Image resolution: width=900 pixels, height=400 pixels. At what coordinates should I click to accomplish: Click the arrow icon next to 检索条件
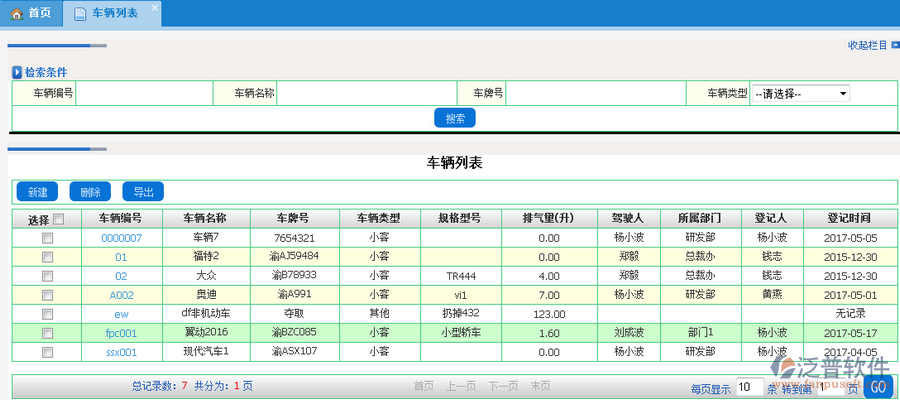(17, 72)
